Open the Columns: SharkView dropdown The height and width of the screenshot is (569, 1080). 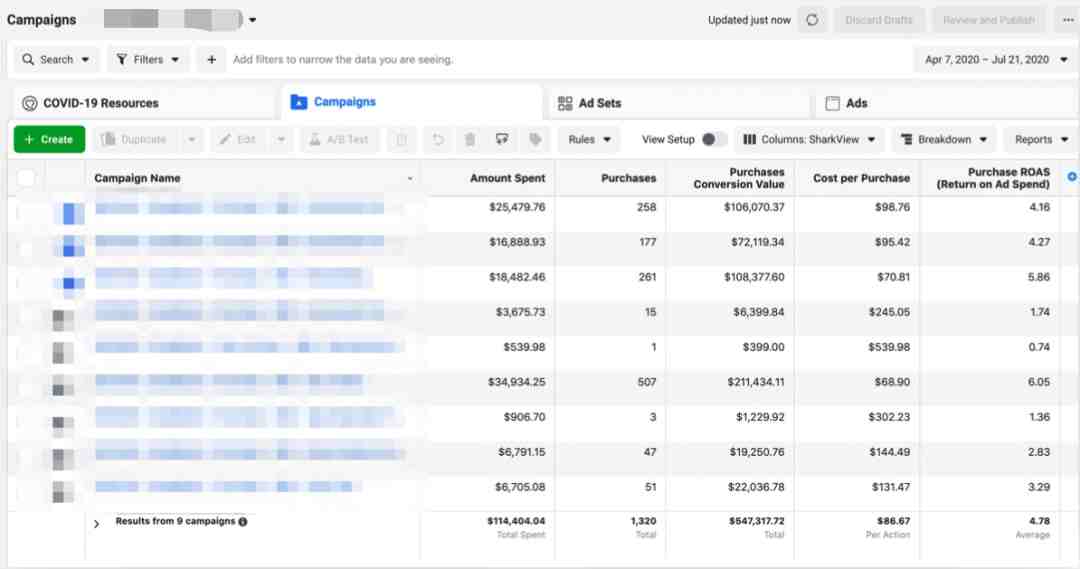809,139
